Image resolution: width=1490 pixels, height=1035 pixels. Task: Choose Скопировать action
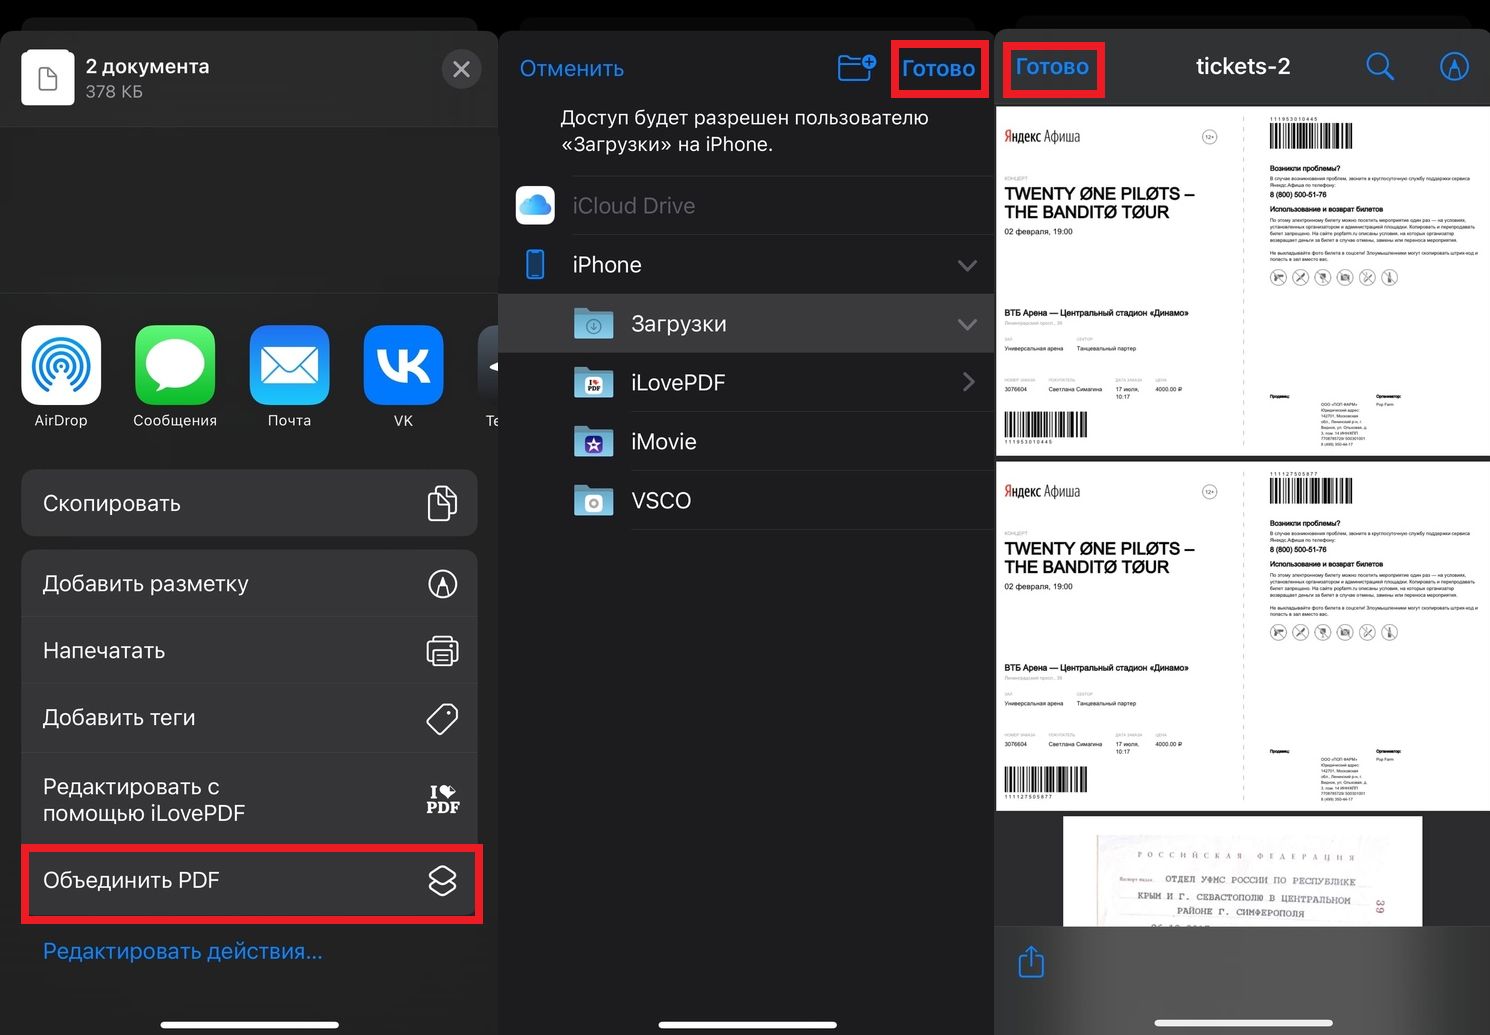[249, 503]
